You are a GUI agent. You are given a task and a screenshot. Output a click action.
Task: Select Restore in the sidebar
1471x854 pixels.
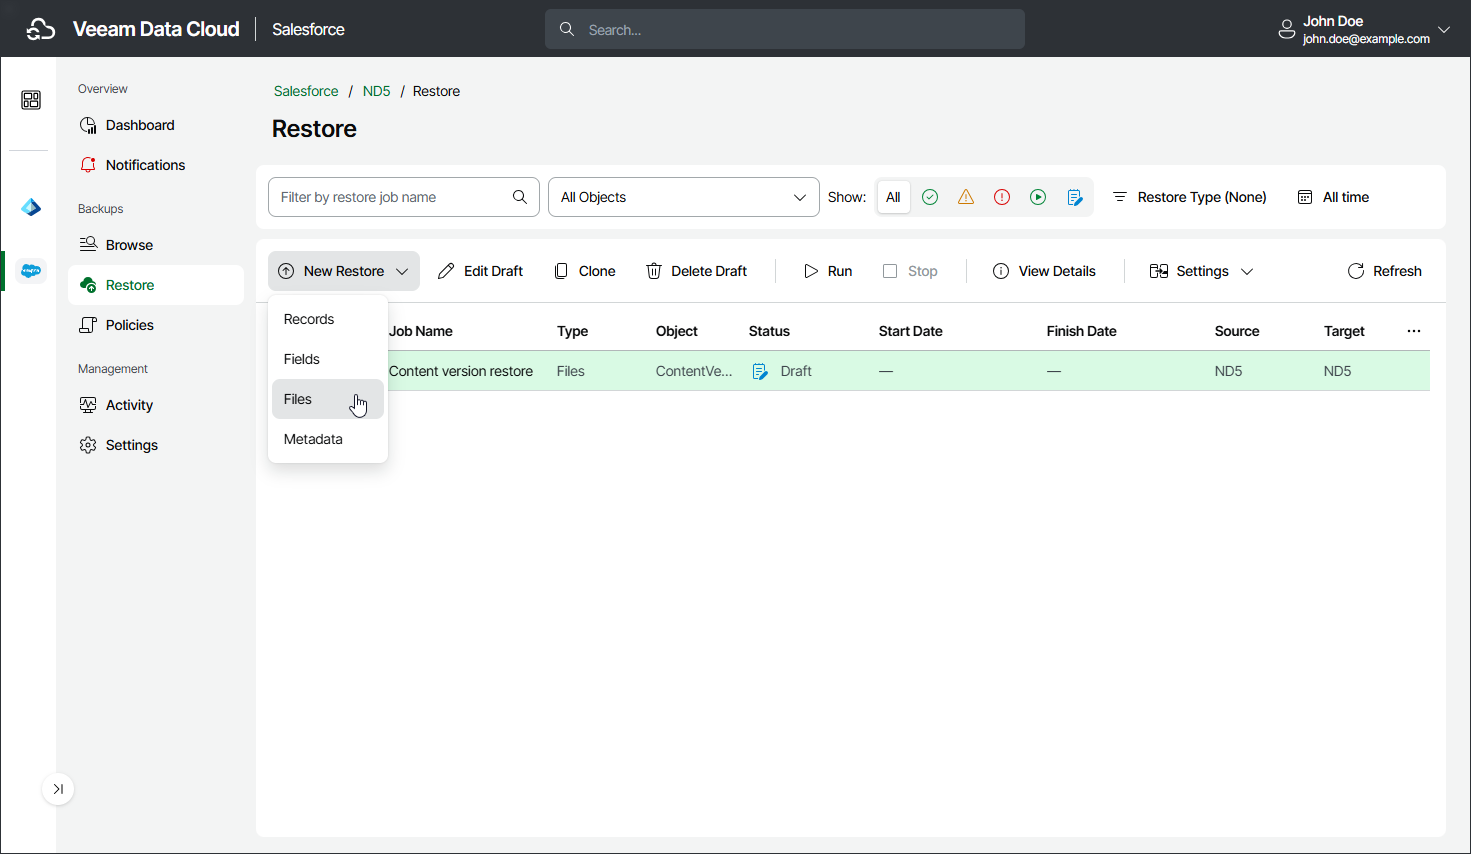point(156,285)
